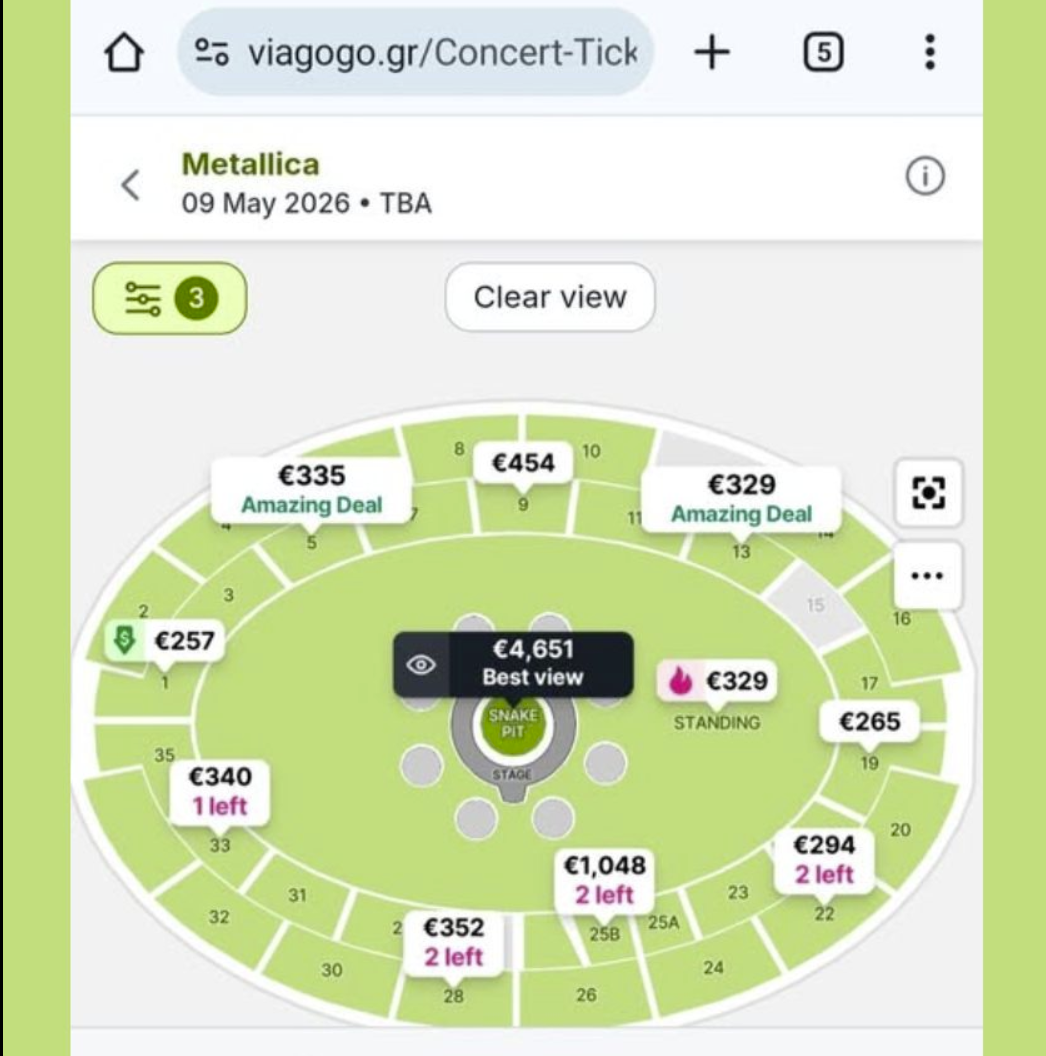Choose the €1,048 listing with 2 left
1046x1056 pixels.
point(604,880)
